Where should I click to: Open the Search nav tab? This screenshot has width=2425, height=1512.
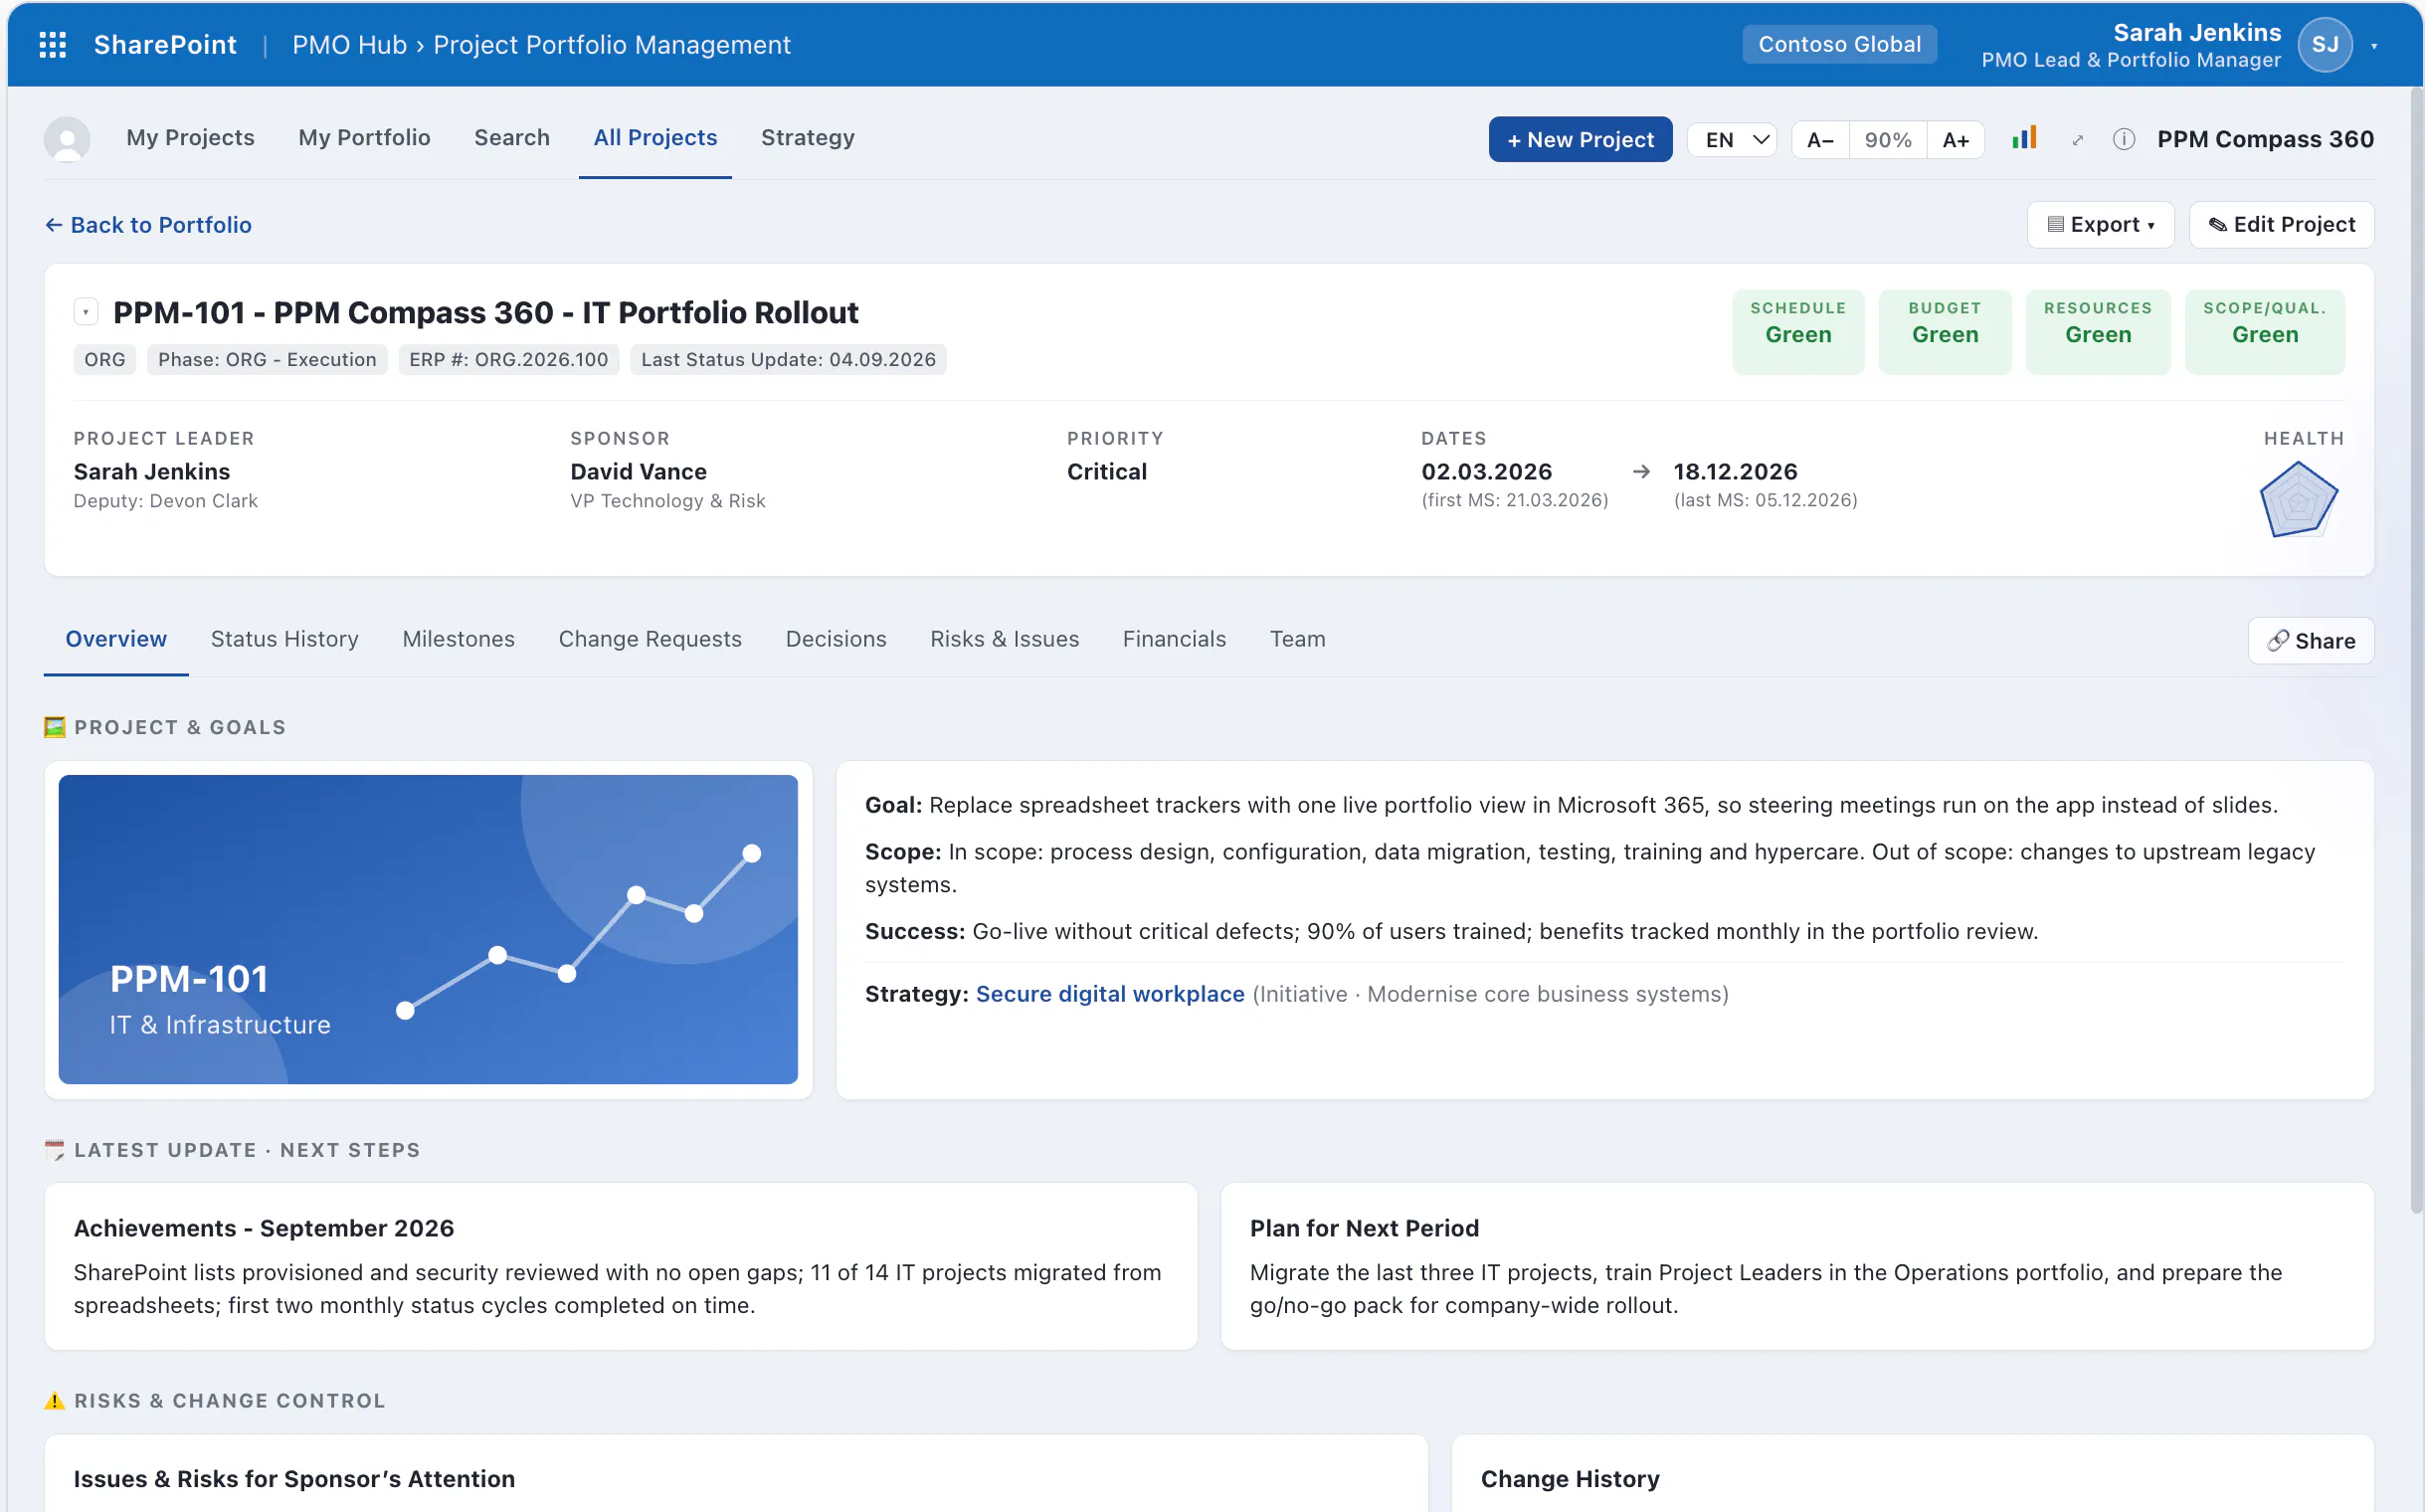tap(512, 138)
